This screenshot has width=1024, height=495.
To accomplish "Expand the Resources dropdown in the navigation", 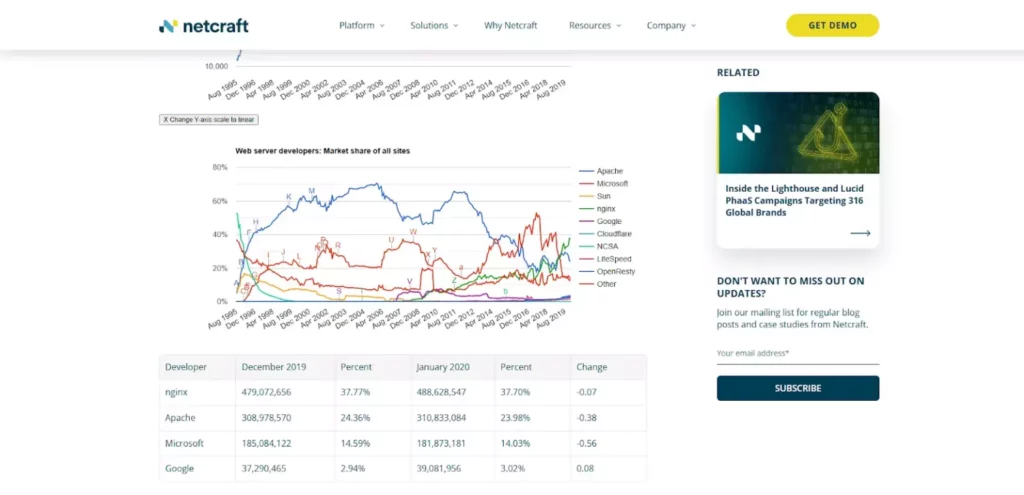I will [x=594, y=26].
